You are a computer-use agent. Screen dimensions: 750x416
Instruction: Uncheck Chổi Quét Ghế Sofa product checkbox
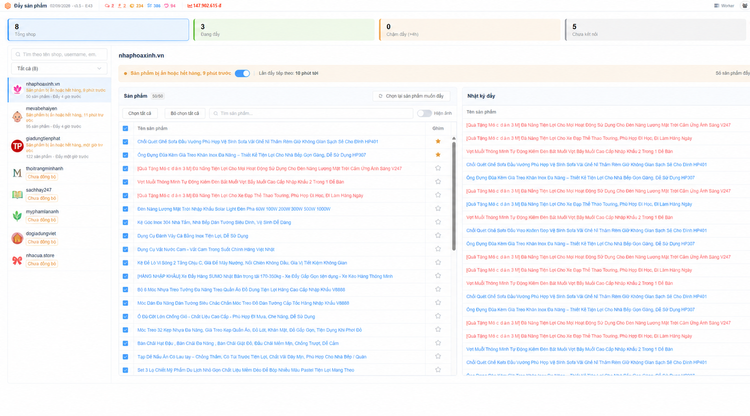click(x=125, y=142)
